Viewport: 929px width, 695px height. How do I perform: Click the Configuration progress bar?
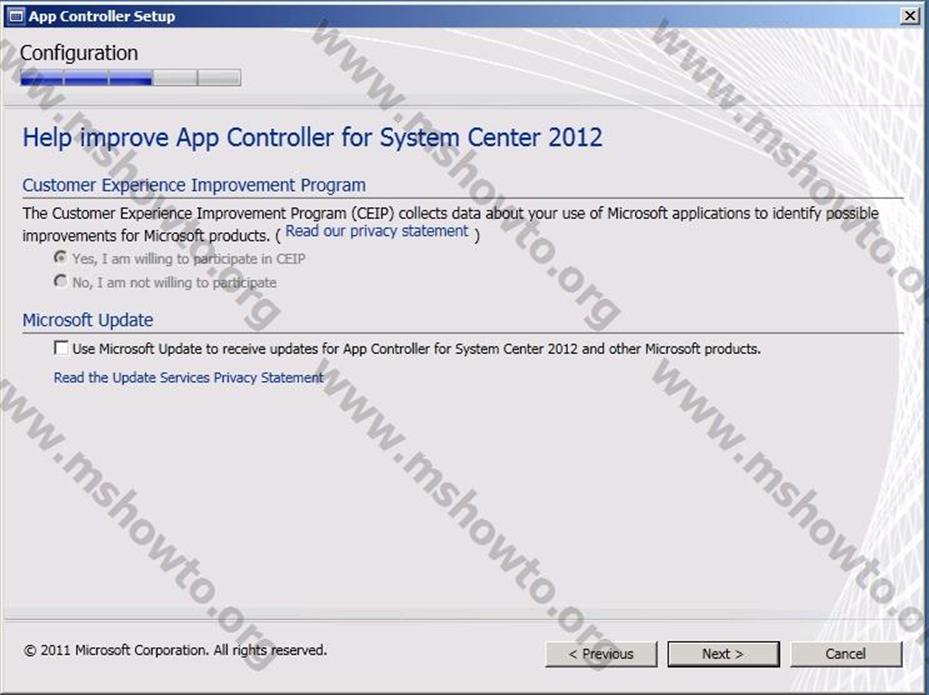click(130, 78)
